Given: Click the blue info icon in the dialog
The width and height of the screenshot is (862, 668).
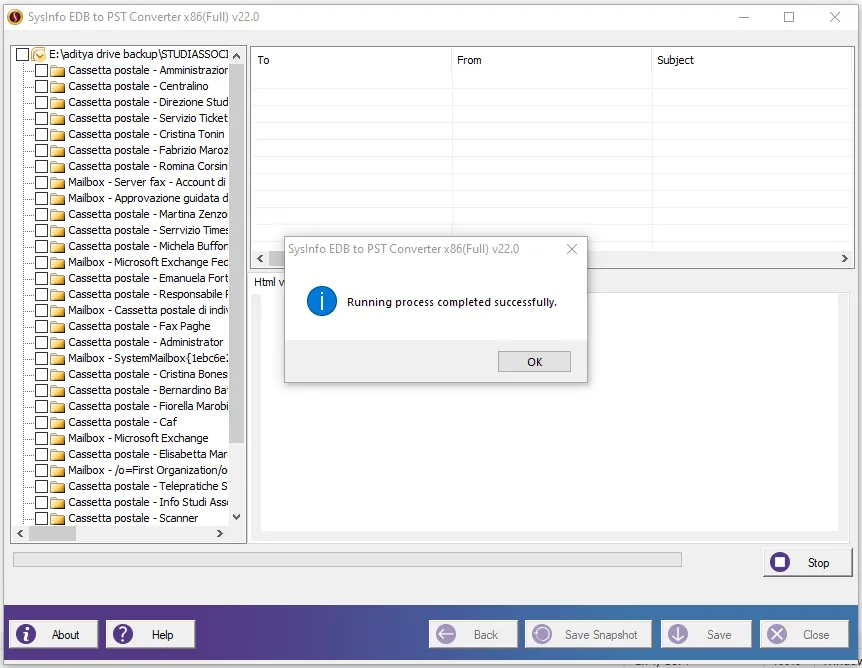Looking at the screenshot, I should click(322, 301).
